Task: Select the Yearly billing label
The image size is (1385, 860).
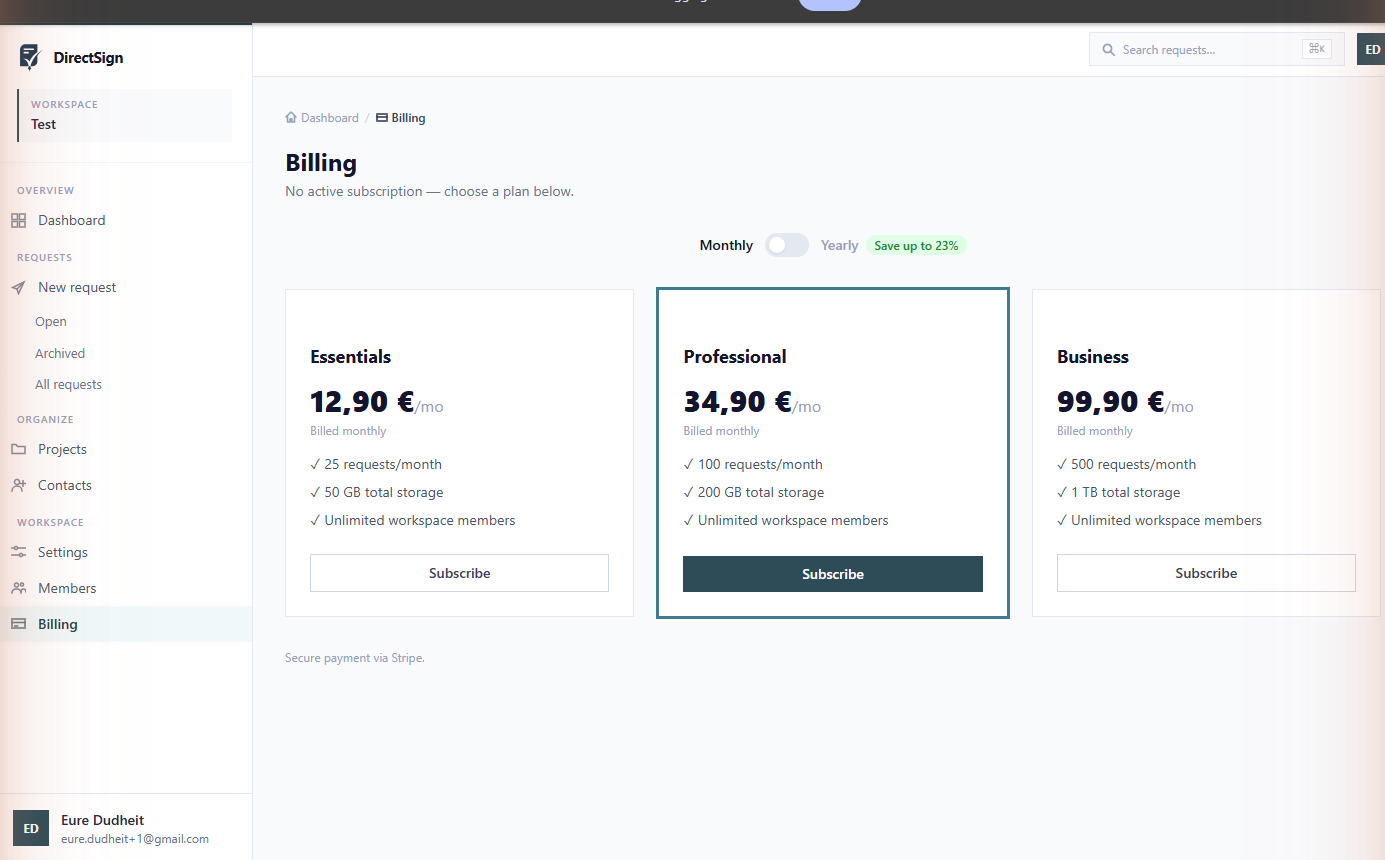Action: 839,245
